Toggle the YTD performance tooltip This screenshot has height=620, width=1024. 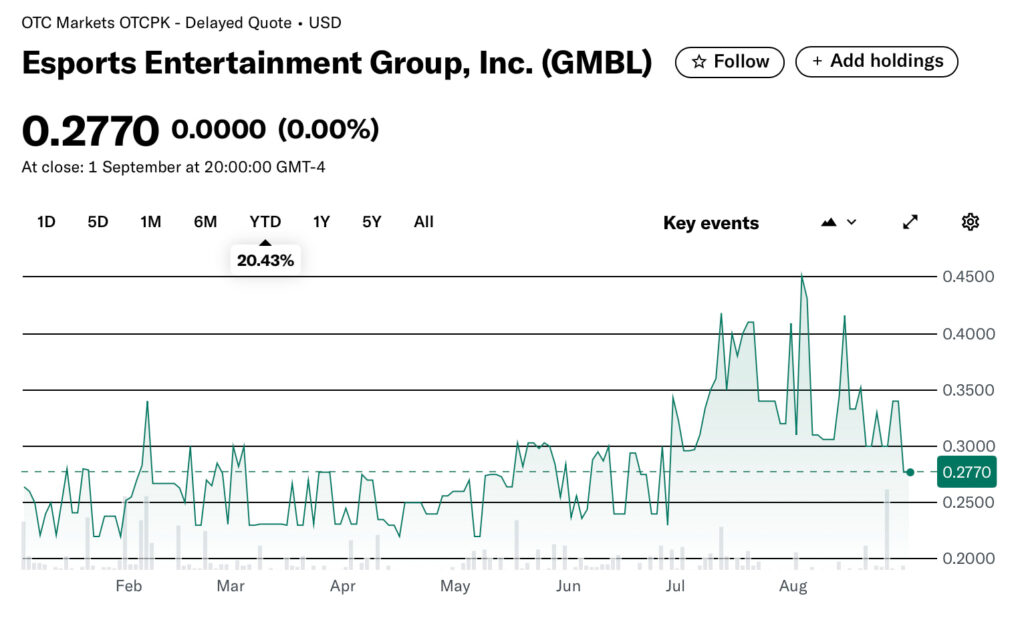(x=265, y=259)
